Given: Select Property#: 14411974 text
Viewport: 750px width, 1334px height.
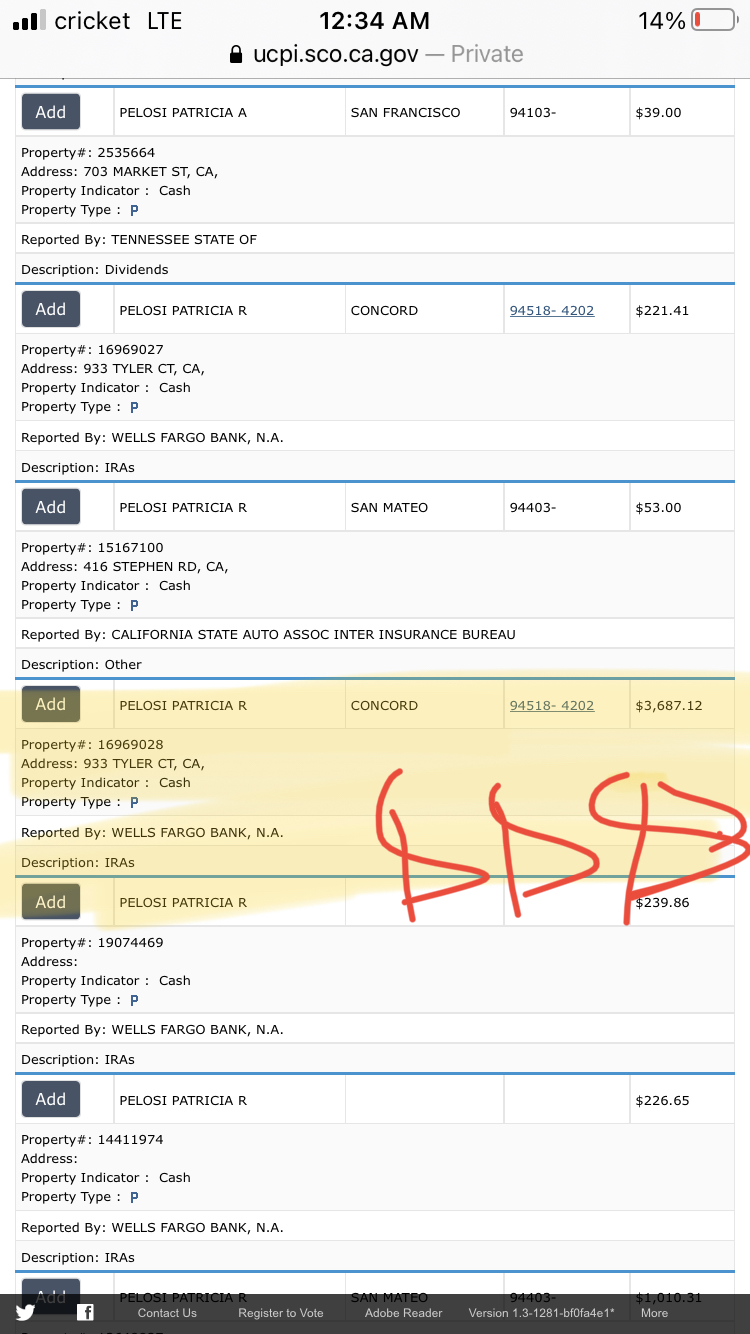Looking at the screenshot, I should click(92, 1140).
